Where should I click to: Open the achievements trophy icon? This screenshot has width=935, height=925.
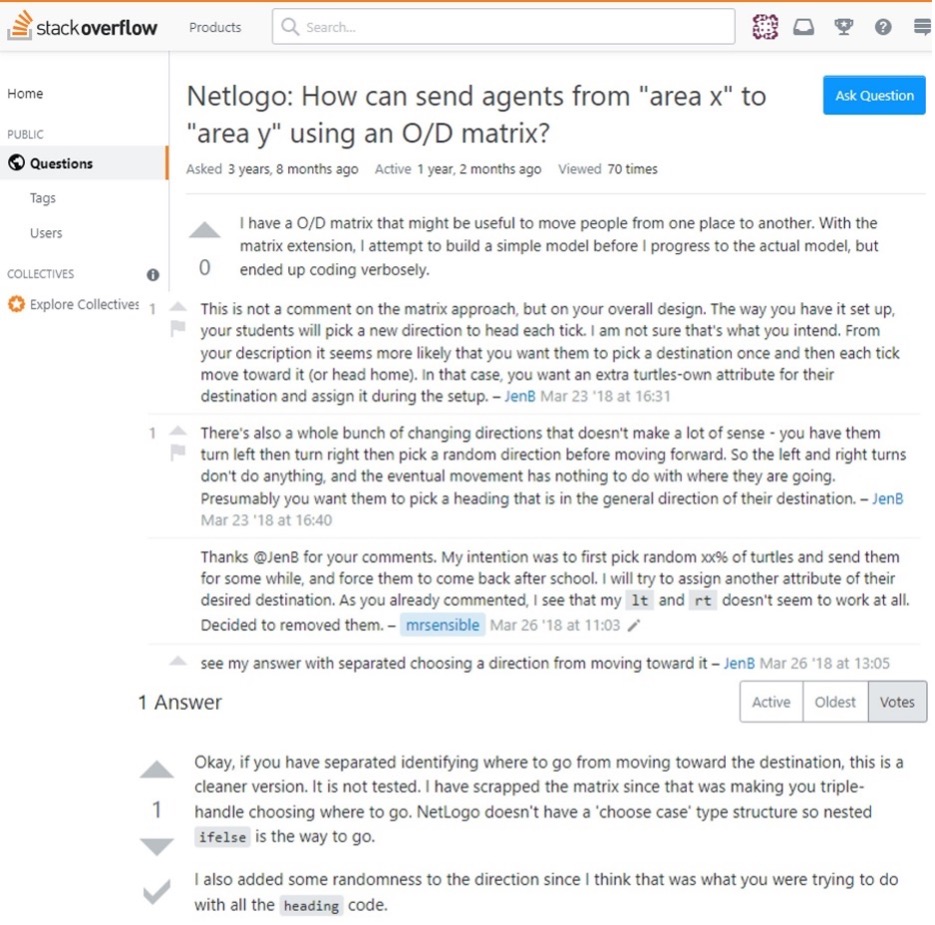(843, 27)
